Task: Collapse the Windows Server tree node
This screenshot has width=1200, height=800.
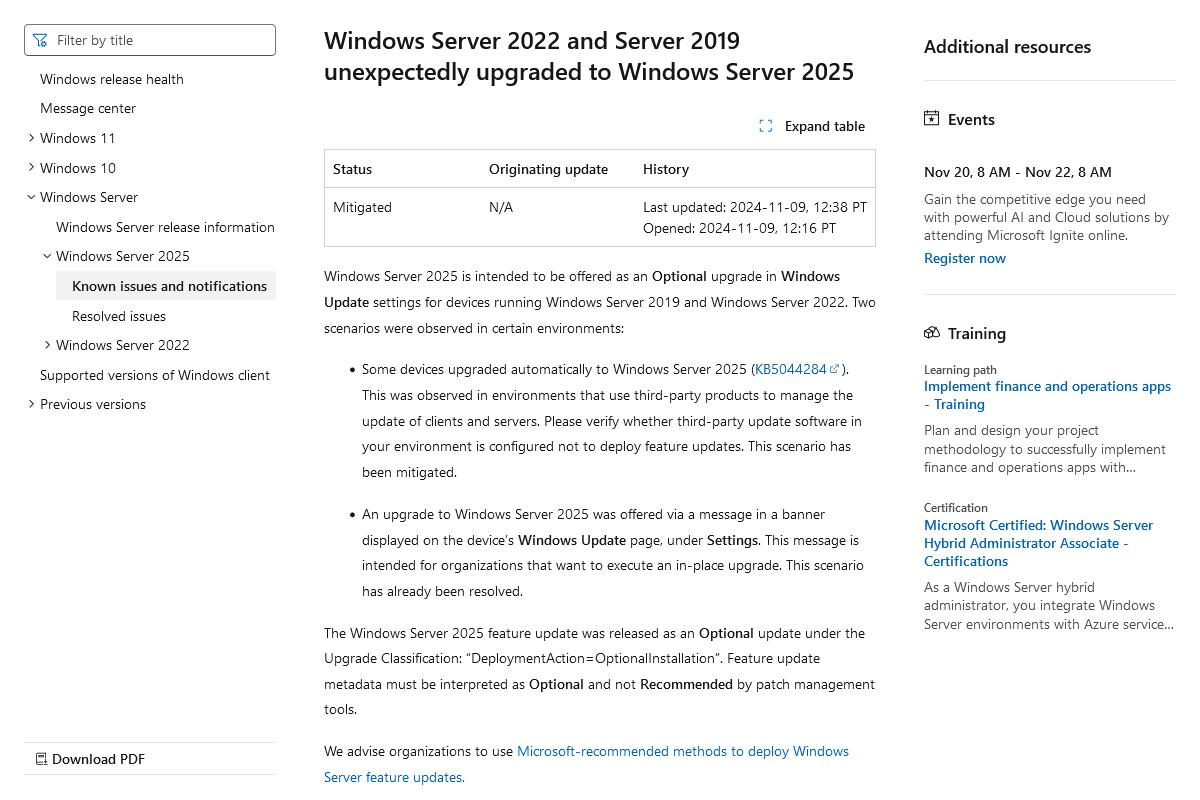Action: tap(31, 197)
